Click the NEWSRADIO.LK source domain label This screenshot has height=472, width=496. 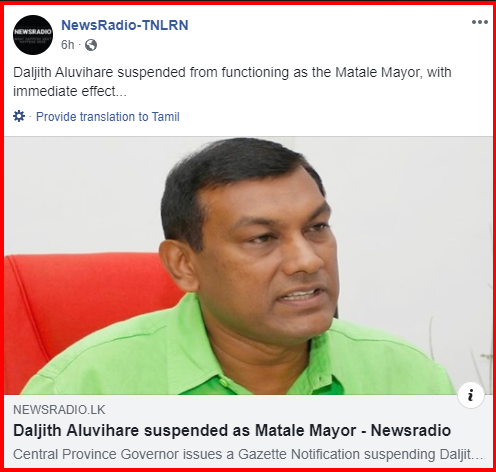pos(59,410)
